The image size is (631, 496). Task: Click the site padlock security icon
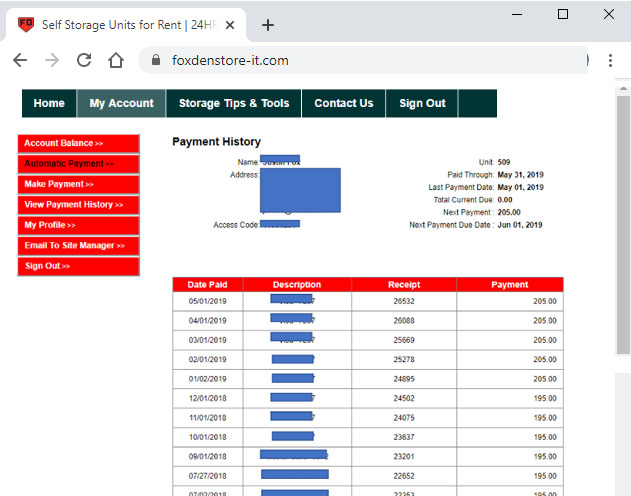(155, 60)
